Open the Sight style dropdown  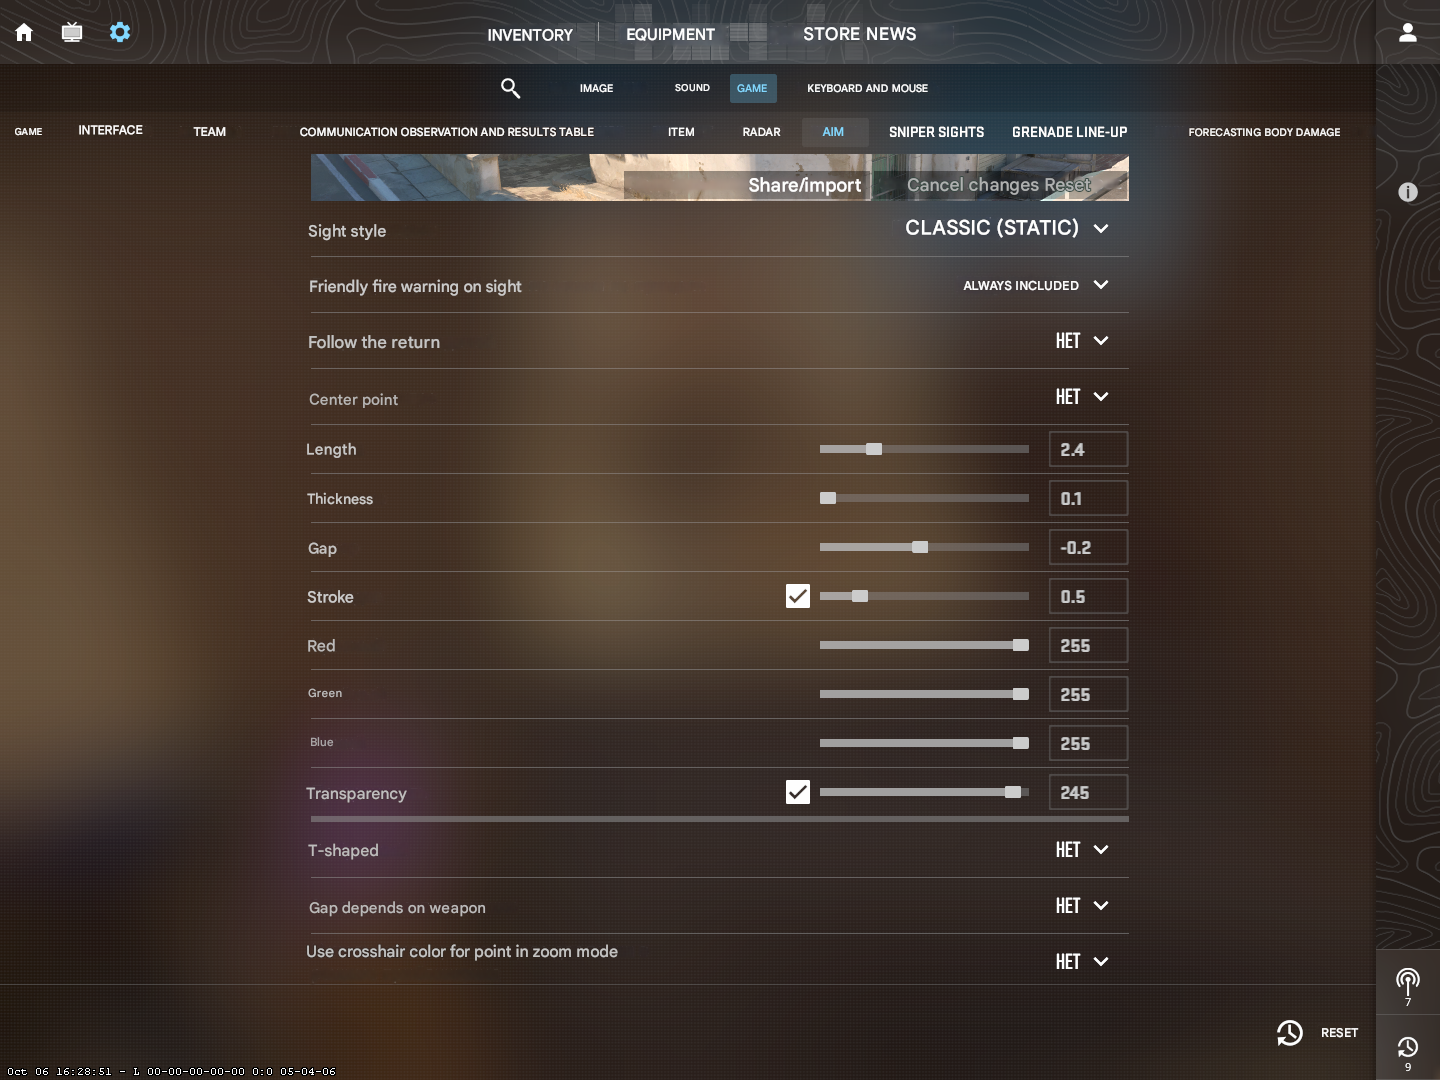click(x=1006, y=229)
